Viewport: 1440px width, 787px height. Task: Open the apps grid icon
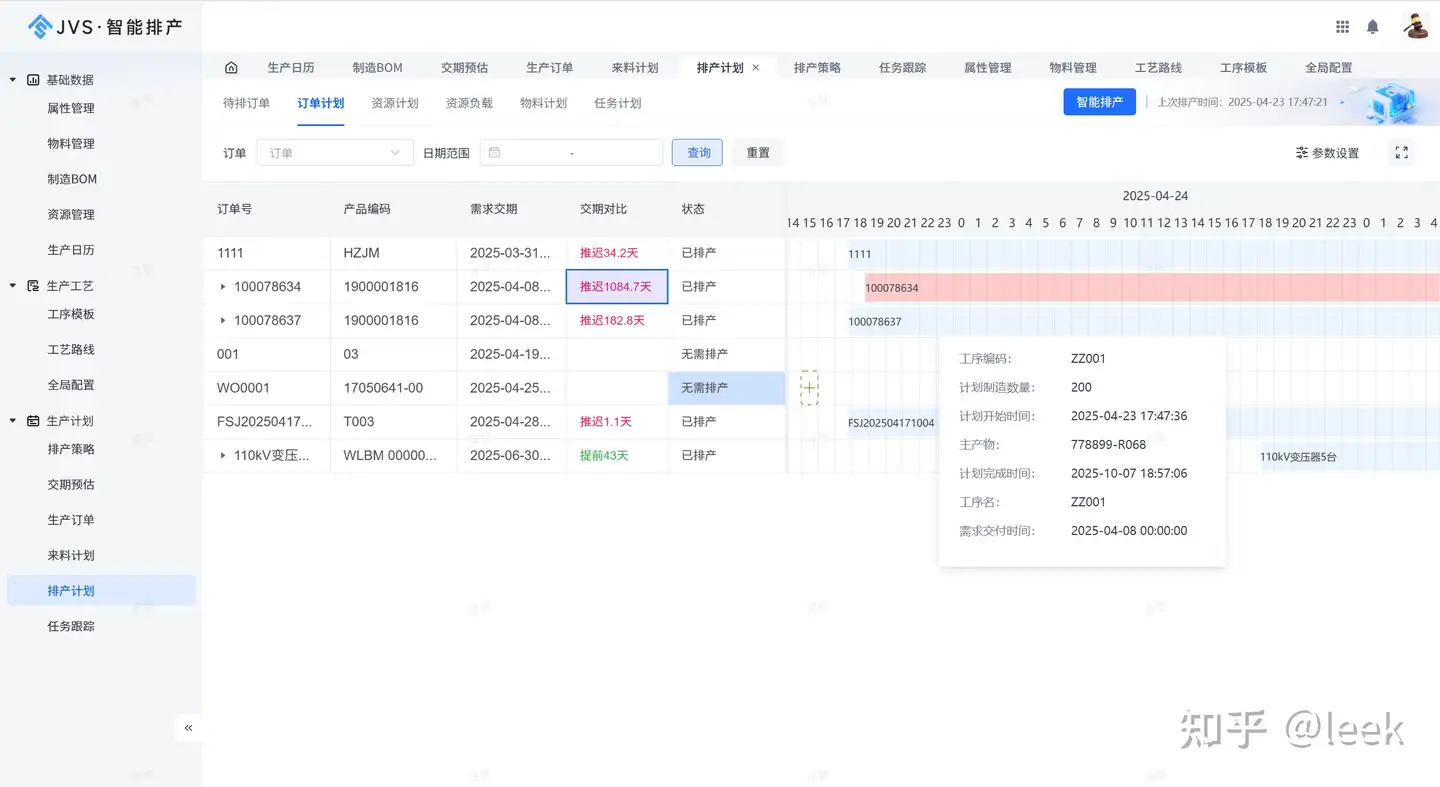point(1342,27)
